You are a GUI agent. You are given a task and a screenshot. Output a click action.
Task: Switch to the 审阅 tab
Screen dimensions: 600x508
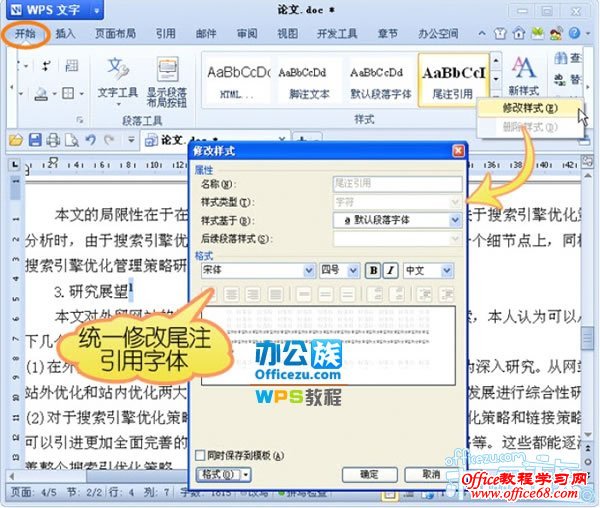pyautogui.click(x=247, y=34)
